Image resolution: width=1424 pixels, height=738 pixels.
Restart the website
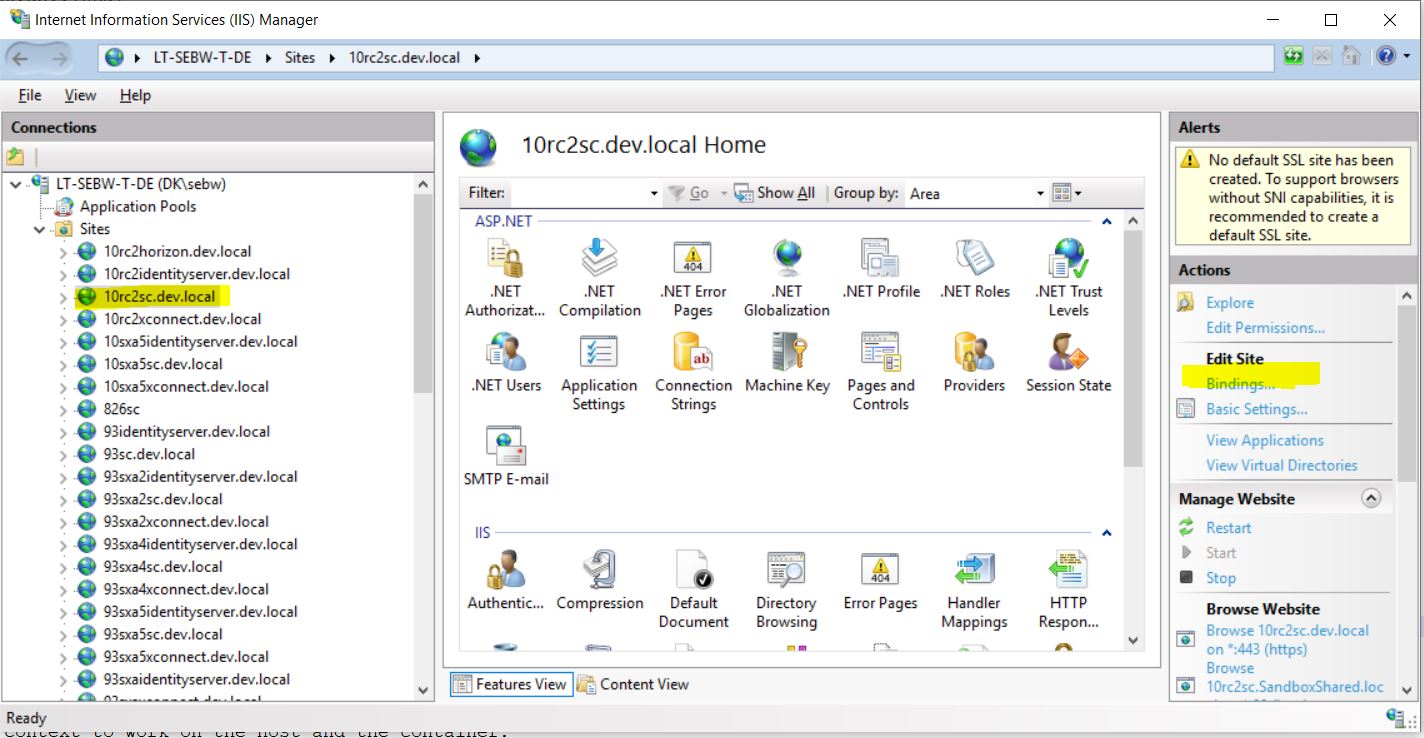(x=1228, y=528)
